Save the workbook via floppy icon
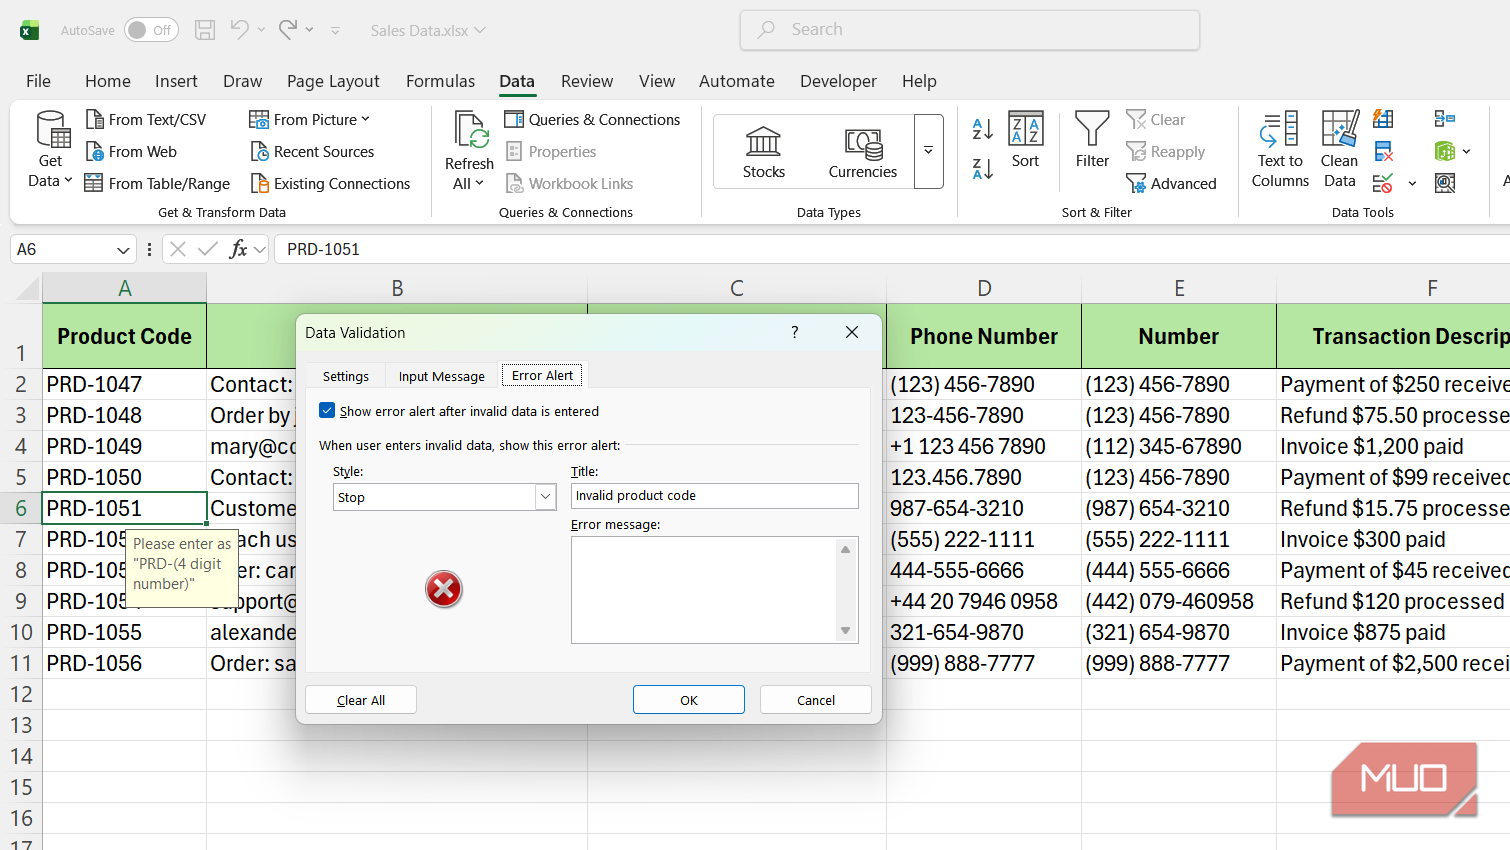The image size is (1510, 850). tap(205, 30)
